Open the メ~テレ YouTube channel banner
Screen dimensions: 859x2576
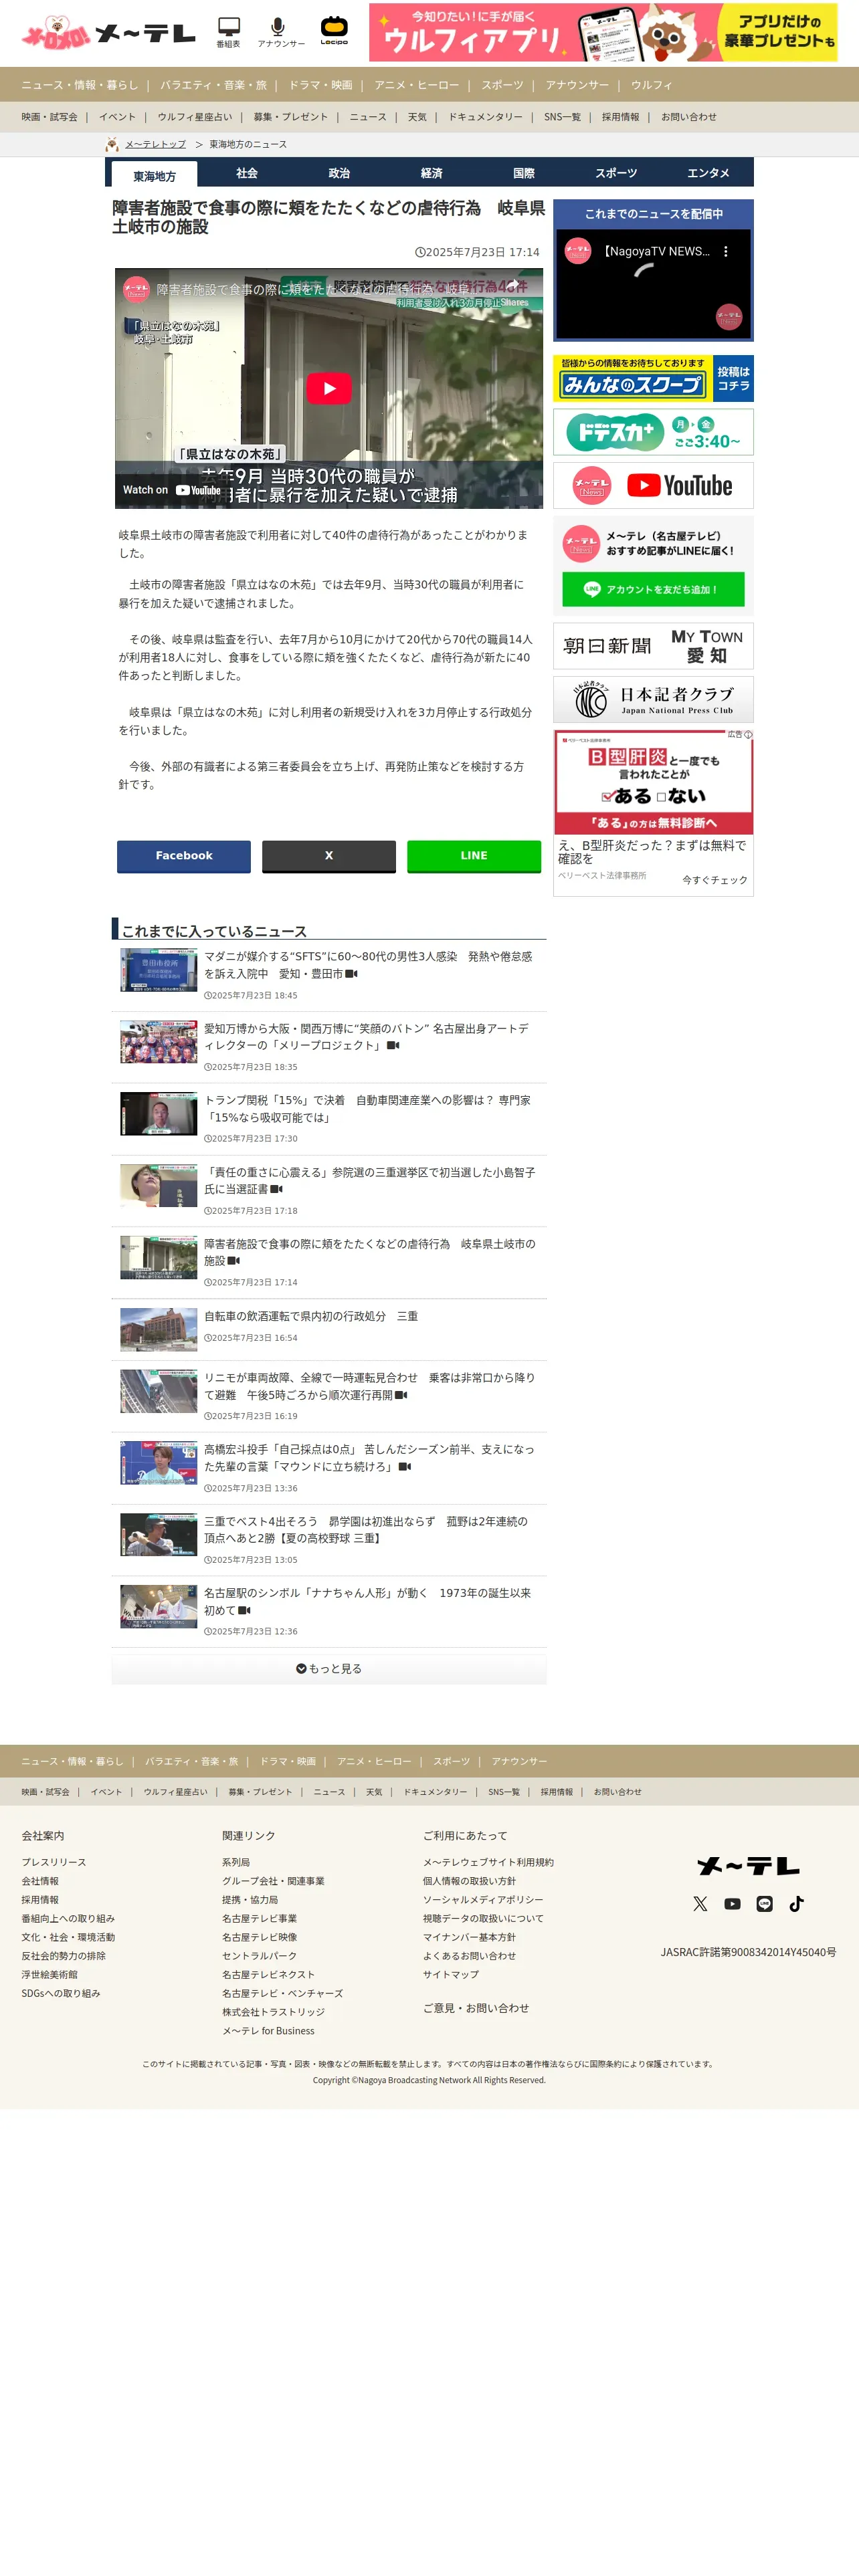pyautogui.click(x=653, y=485)
